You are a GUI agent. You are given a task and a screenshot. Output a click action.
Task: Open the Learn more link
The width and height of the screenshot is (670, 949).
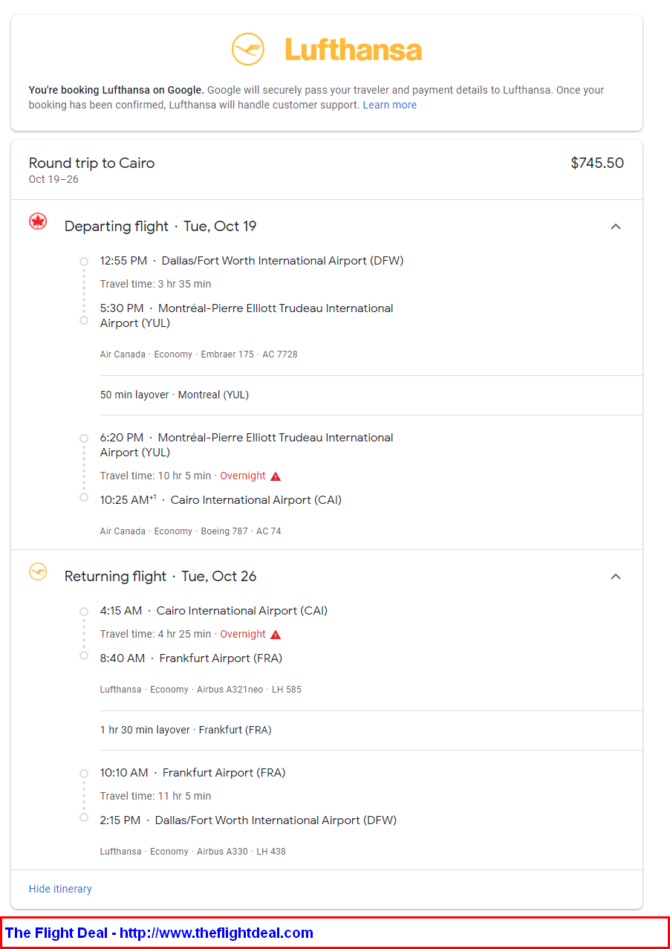[390, 105]
